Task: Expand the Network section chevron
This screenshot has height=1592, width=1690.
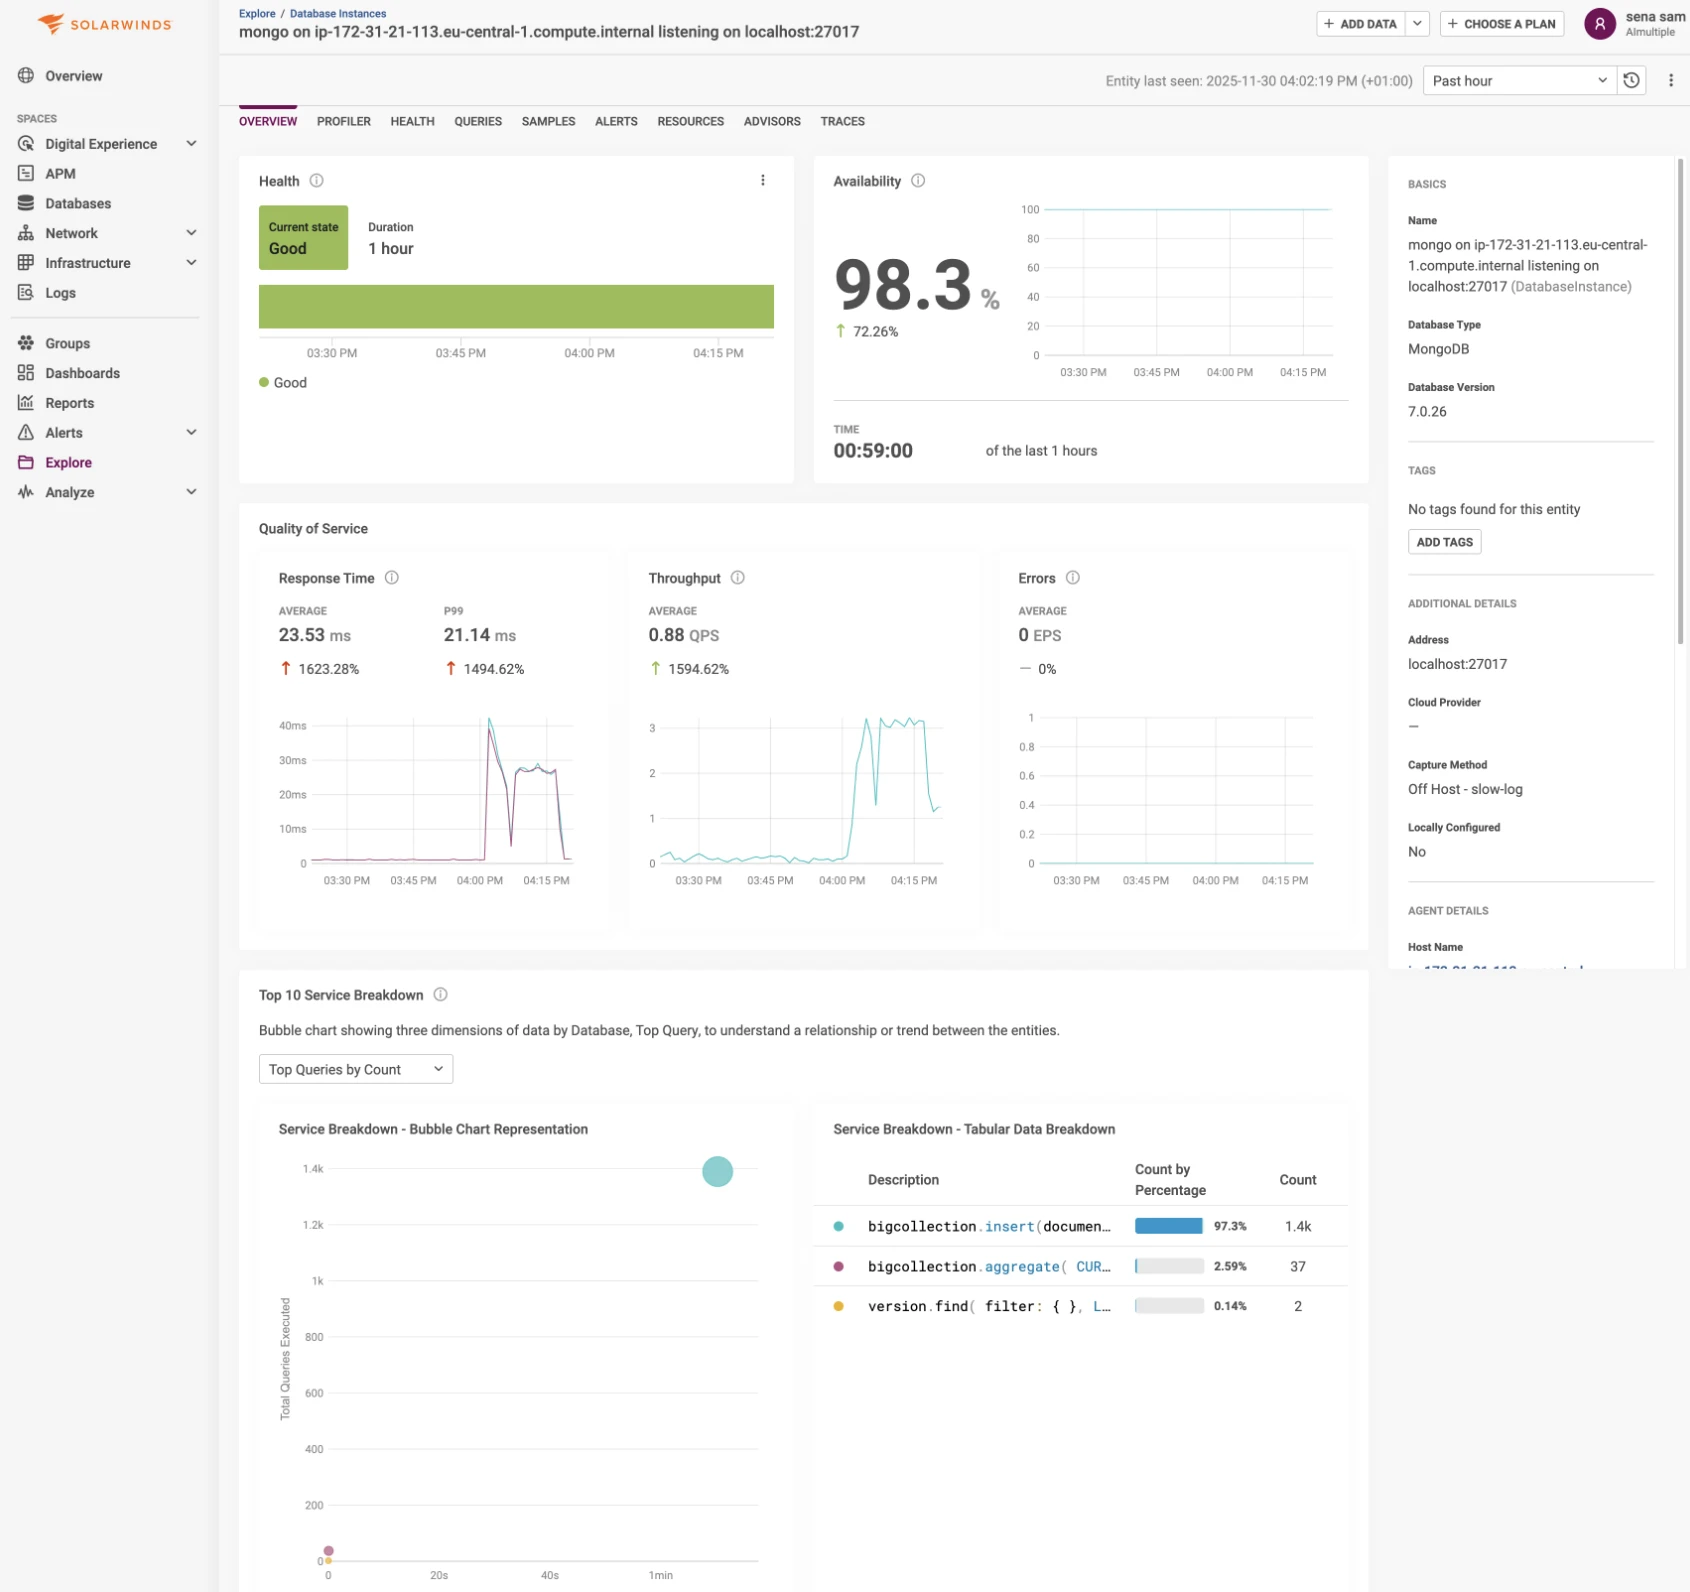Action: coord(191,233)
